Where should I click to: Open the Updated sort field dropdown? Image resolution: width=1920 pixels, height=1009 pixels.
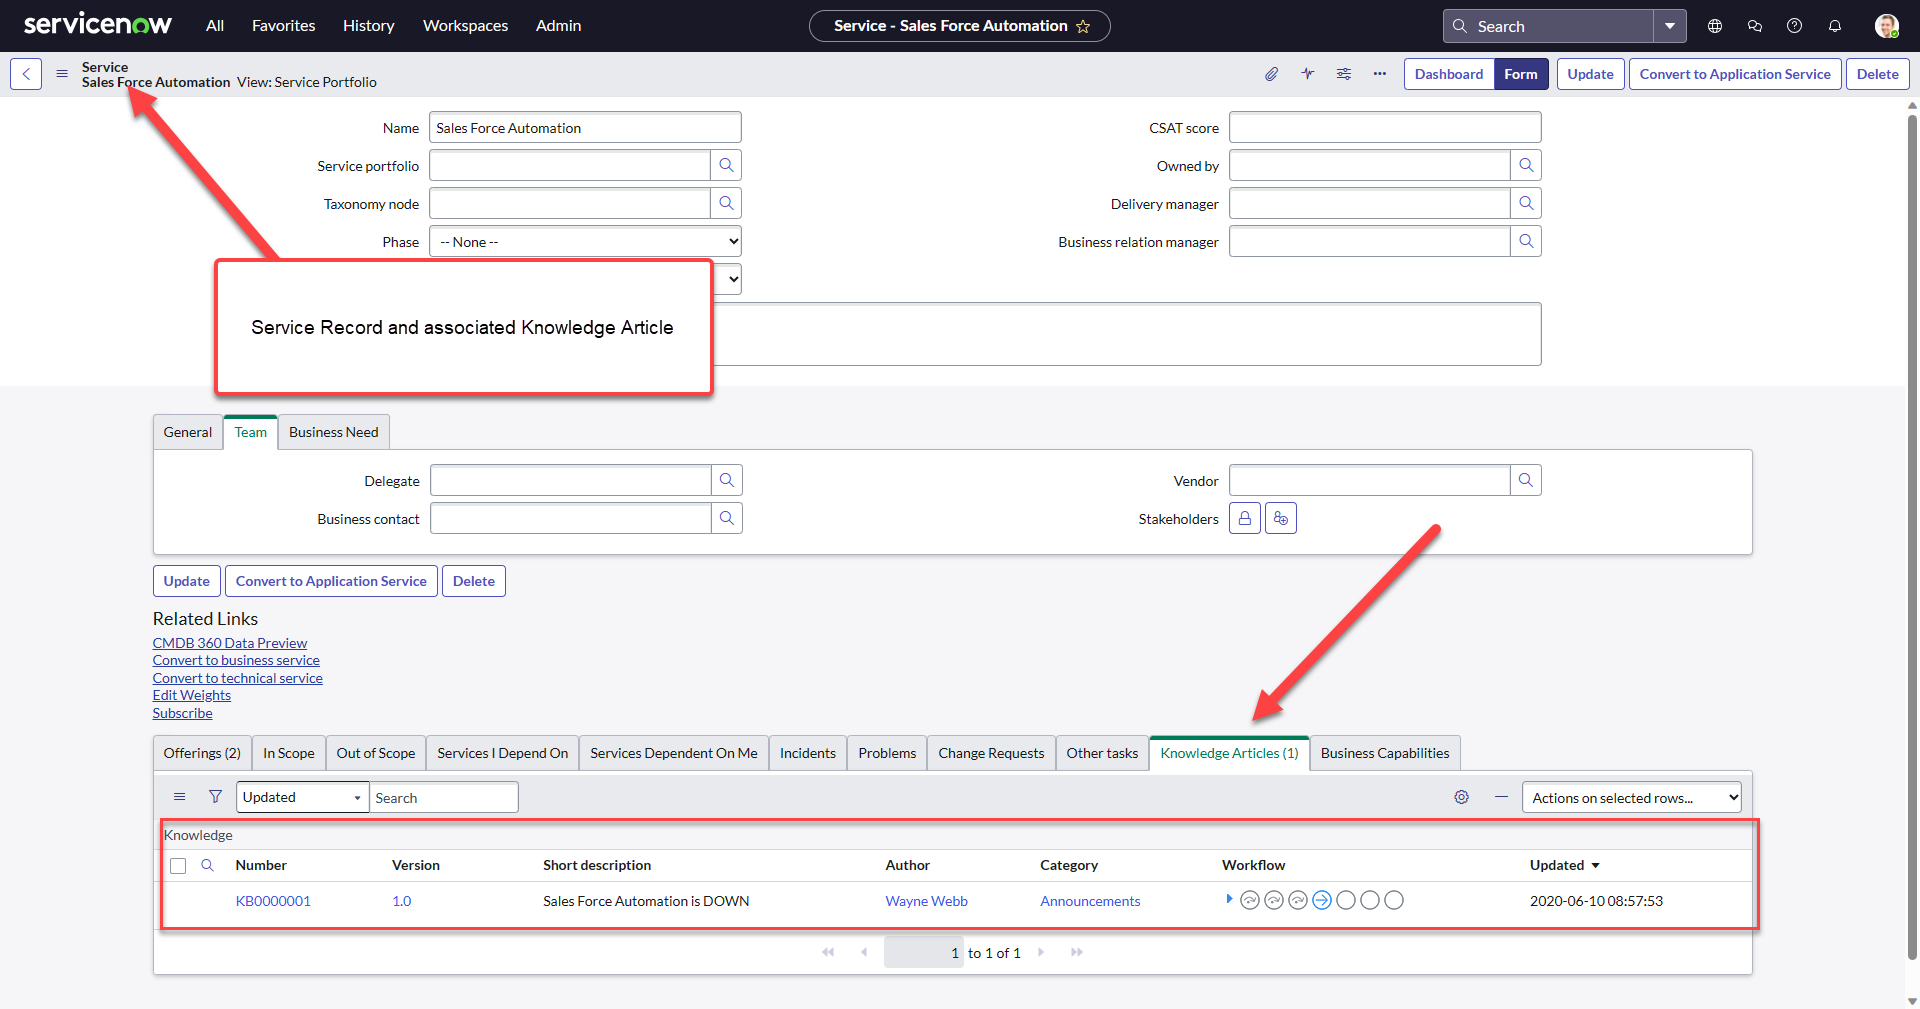pyautogui.click(x=301, y=797)
